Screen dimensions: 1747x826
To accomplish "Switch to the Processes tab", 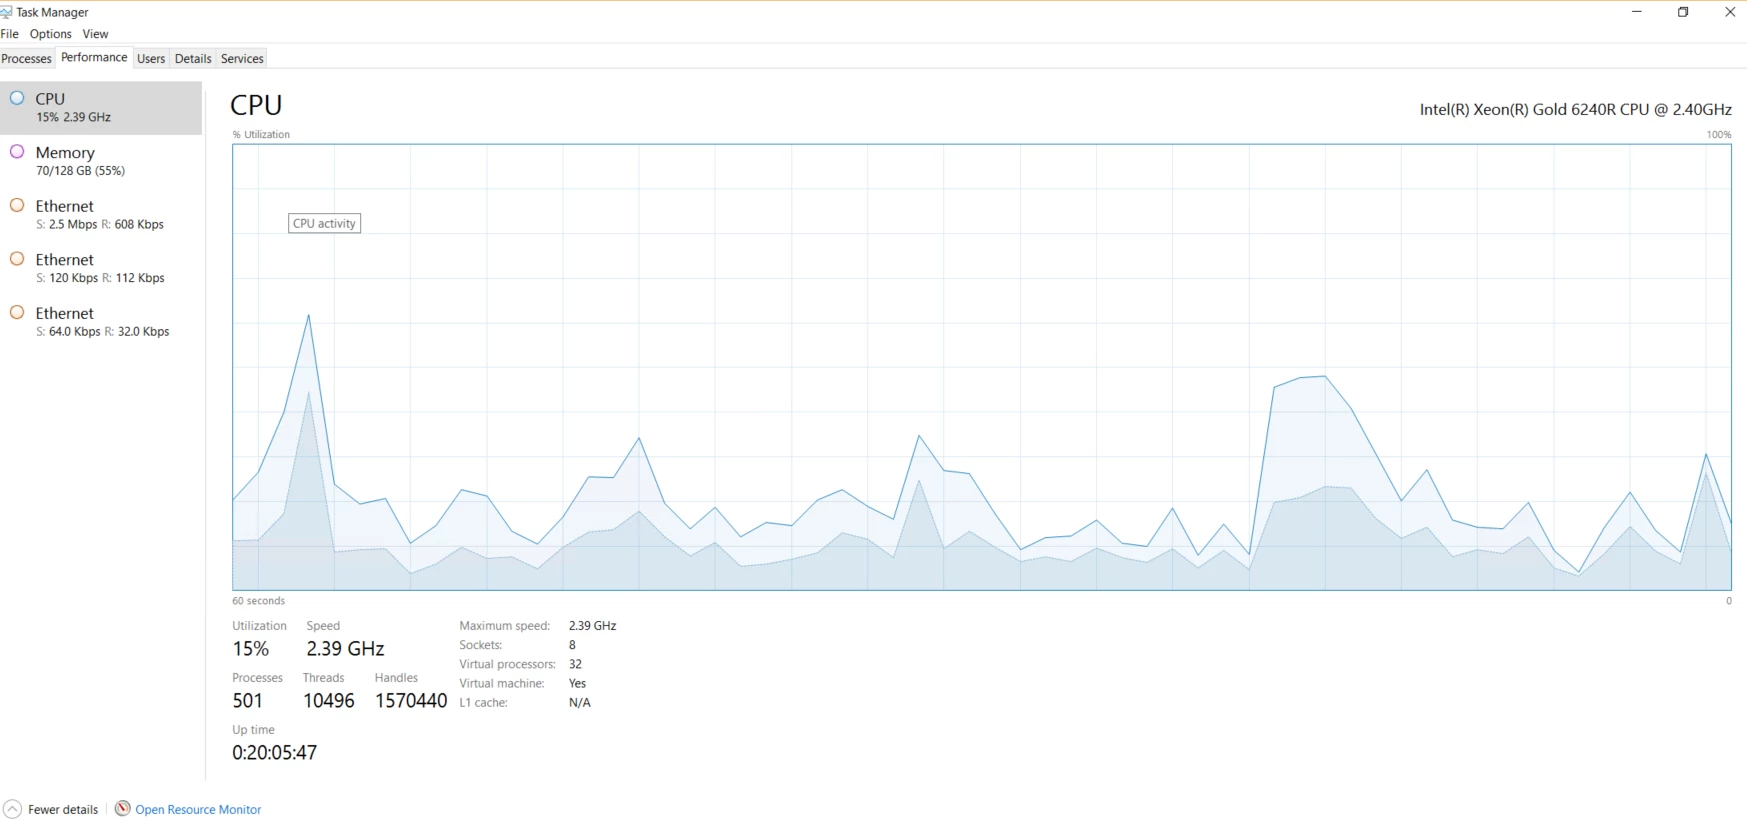I will tap(27, 58).
